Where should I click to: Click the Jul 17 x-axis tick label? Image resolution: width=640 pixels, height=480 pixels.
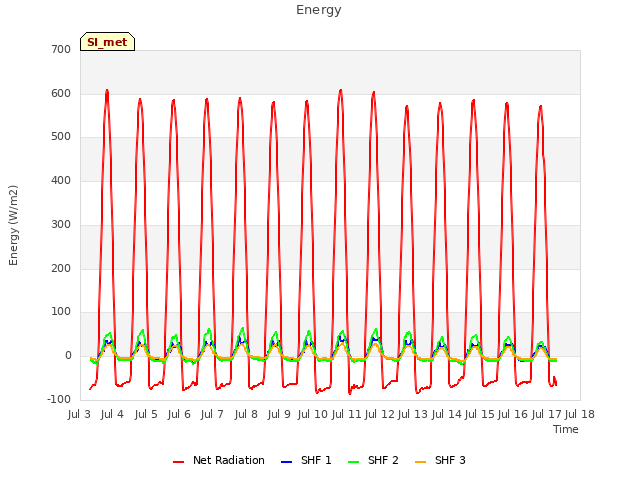pos(547,414)
